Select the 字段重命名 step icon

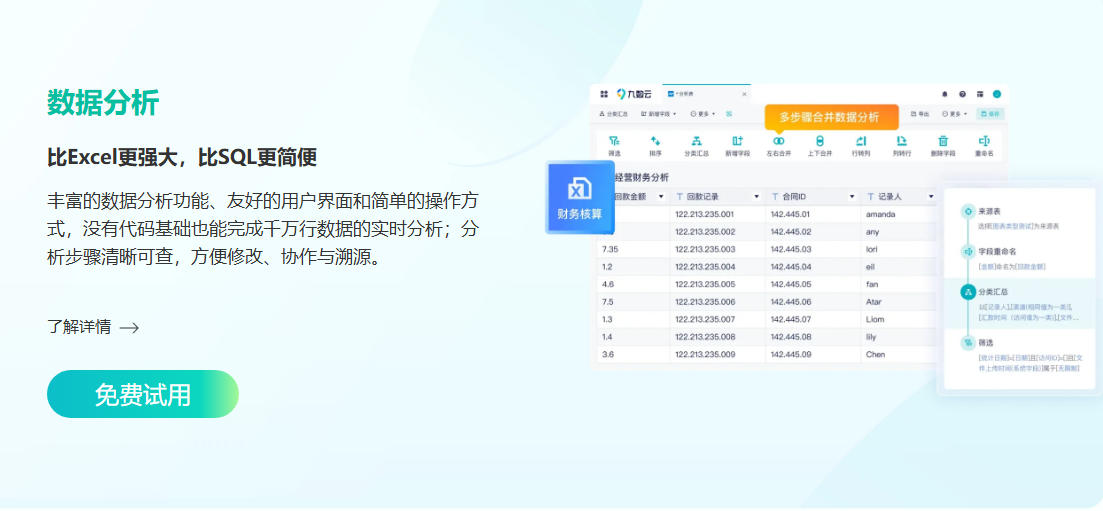pyautogui.click(x=968, y=251)
